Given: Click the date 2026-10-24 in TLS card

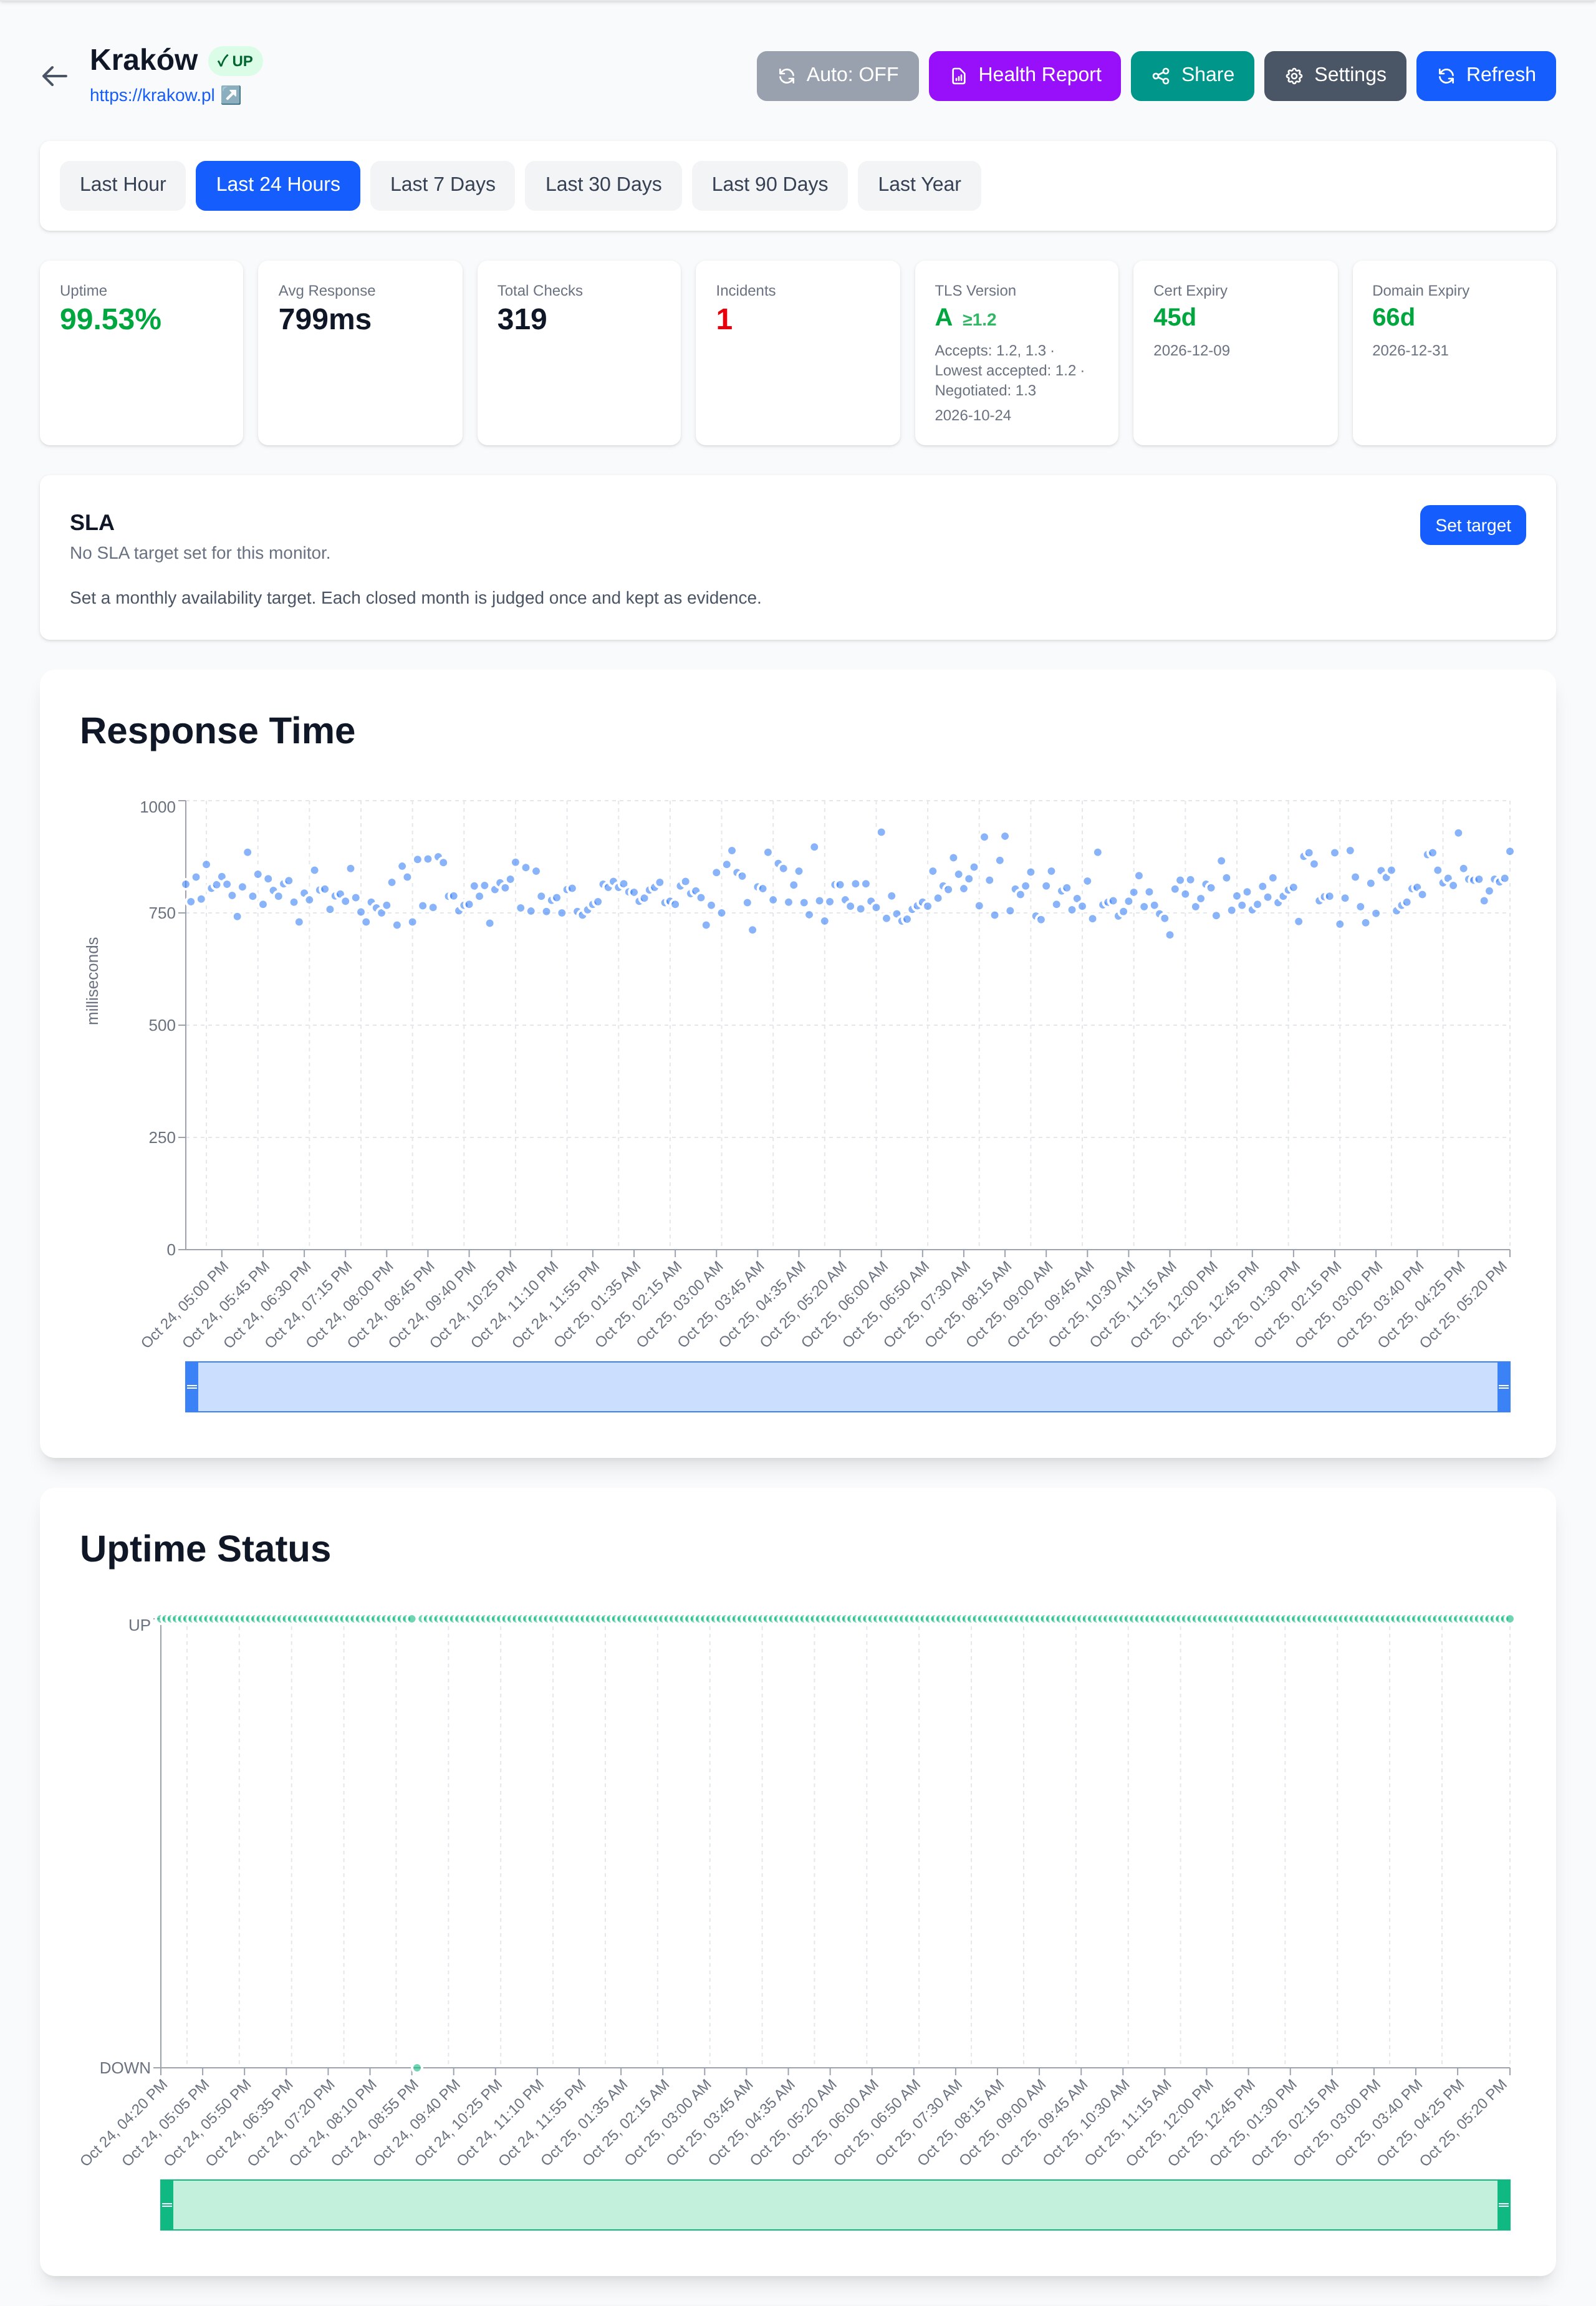Looking at the screenshot, I should 972,415.
